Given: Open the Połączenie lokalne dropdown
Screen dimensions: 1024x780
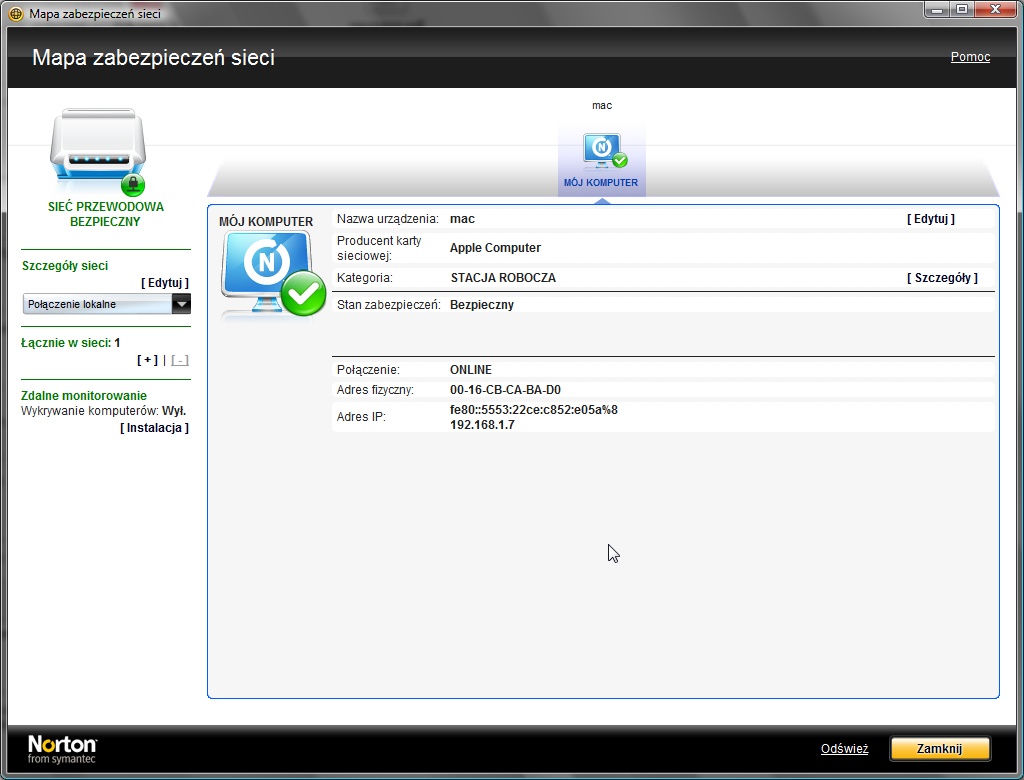Looking at the screenshot, I should pos(106,304).
